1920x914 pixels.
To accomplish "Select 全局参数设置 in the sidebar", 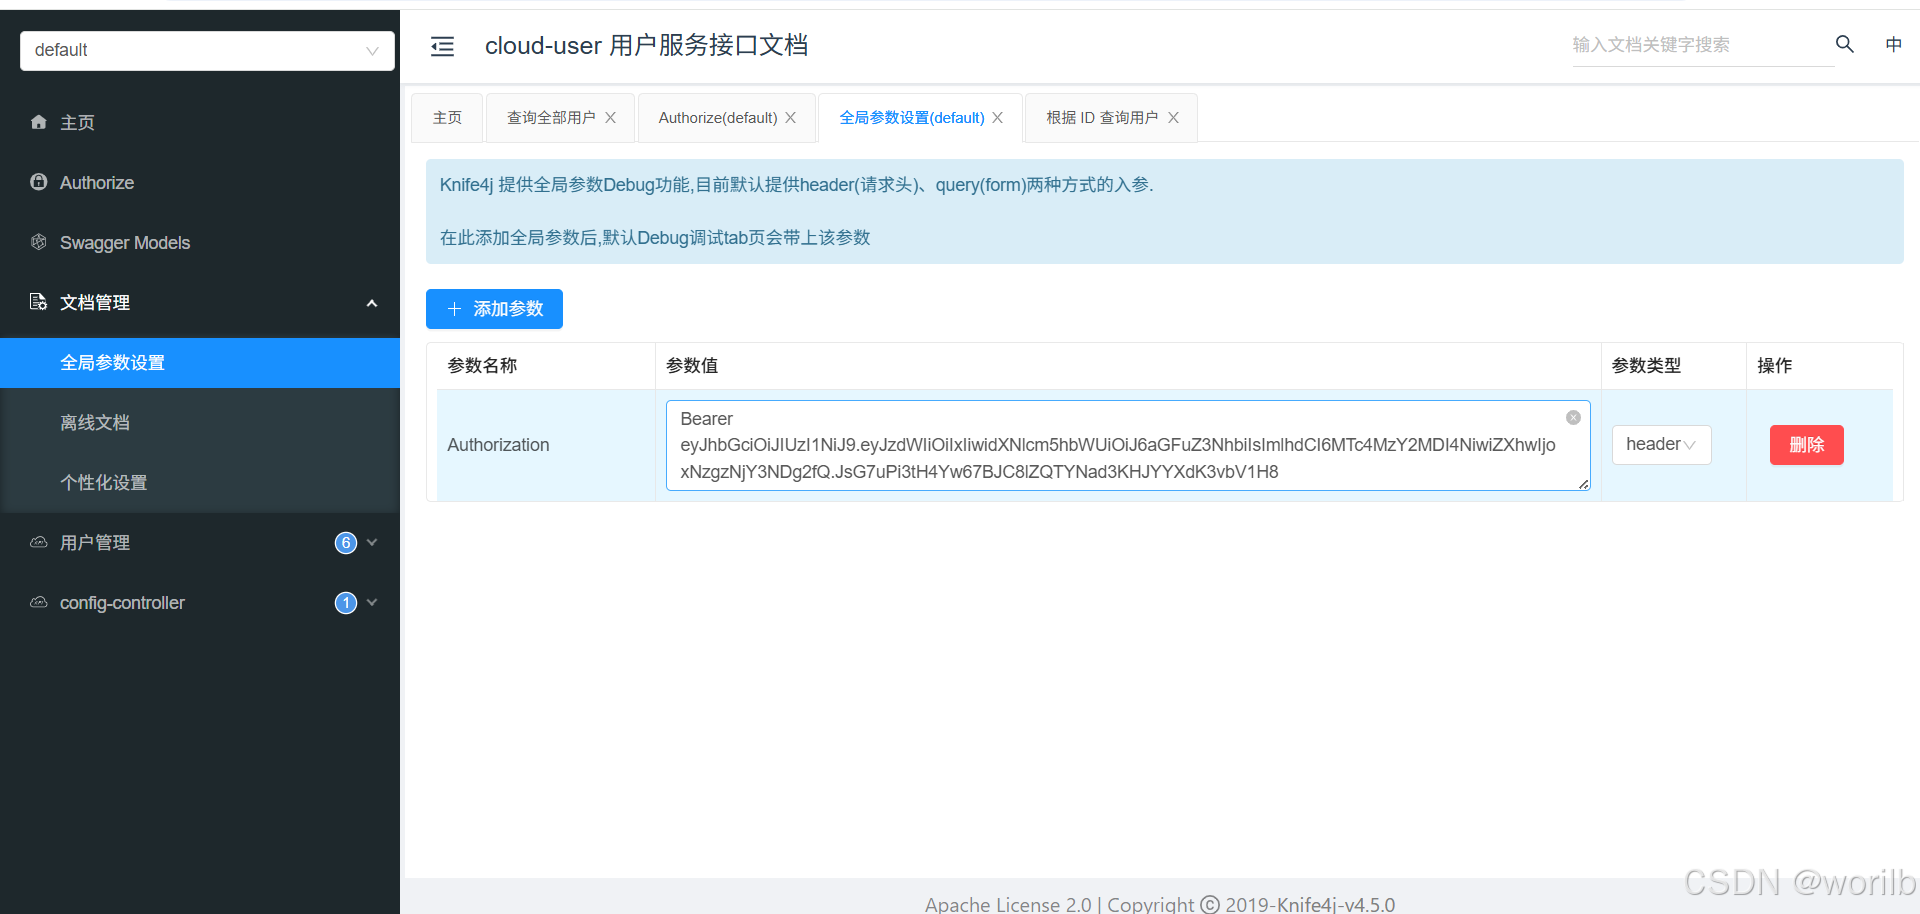I will (x=200, y=363).
